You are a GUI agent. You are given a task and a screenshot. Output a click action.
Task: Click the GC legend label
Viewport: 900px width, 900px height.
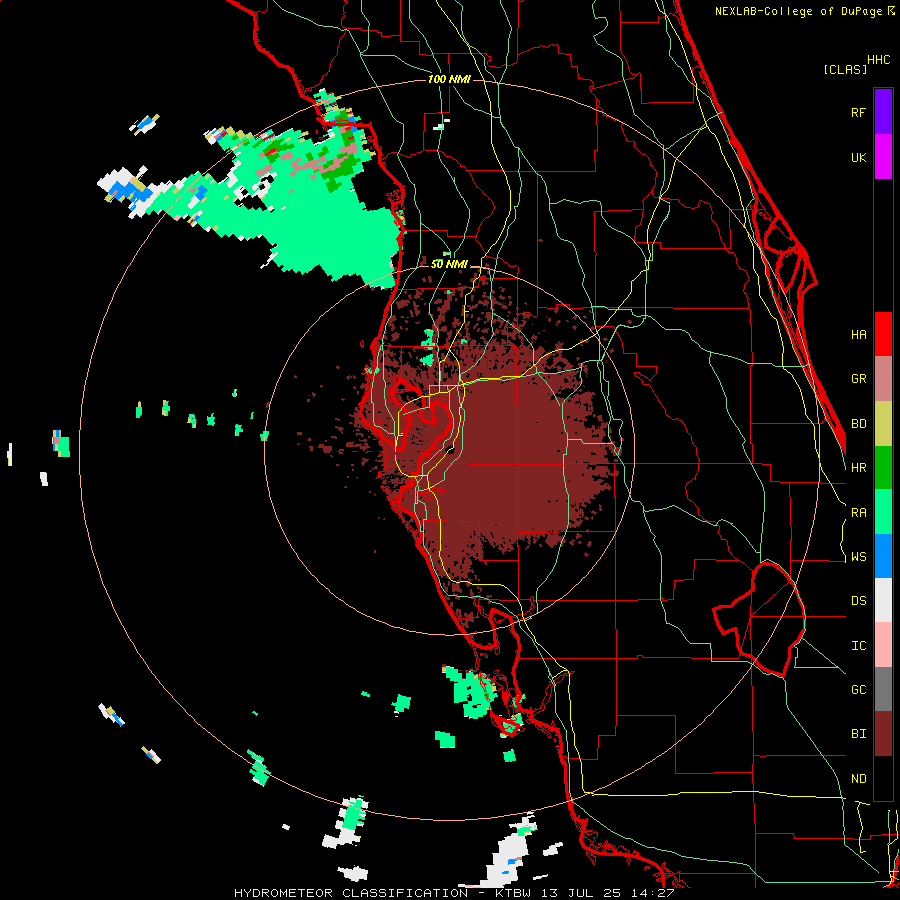[858, 689]
